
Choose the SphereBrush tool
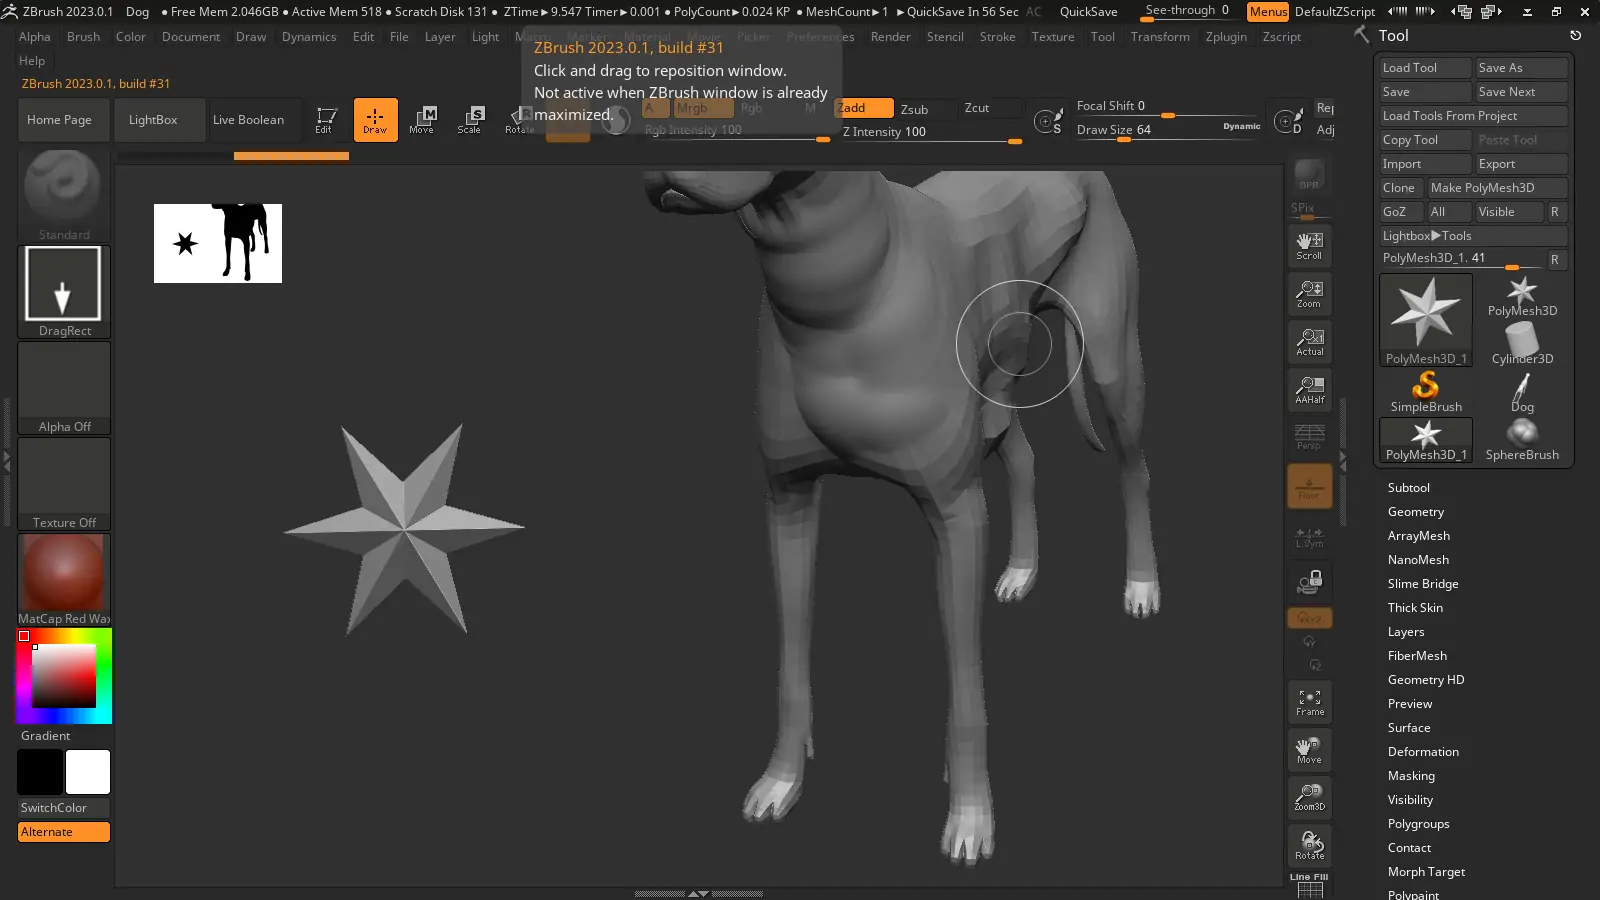click(1522, 439)
